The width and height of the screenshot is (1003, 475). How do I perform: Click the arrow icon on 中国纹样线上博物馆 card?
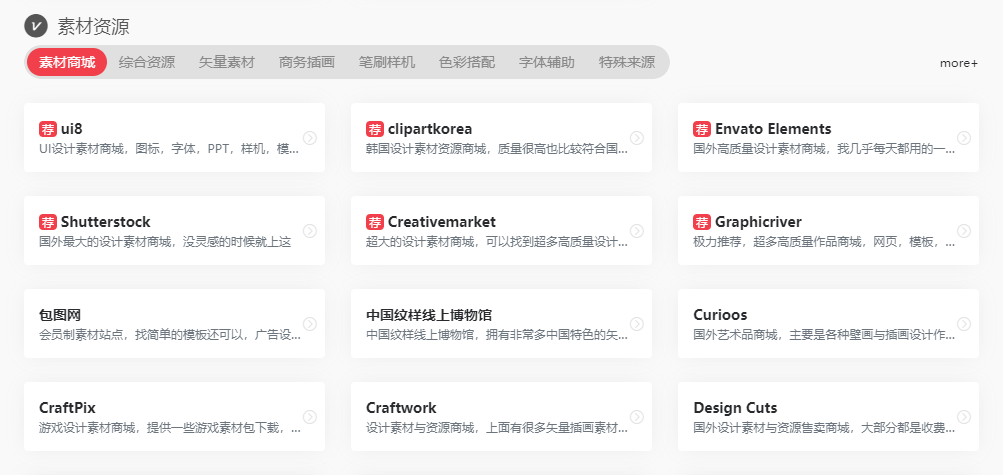click(636, 323)
